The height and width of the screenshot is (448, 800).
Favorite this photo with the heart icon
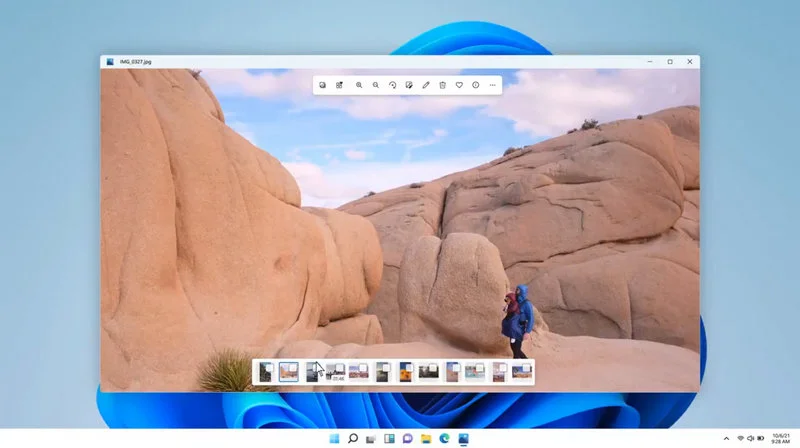tap(459, 85)
